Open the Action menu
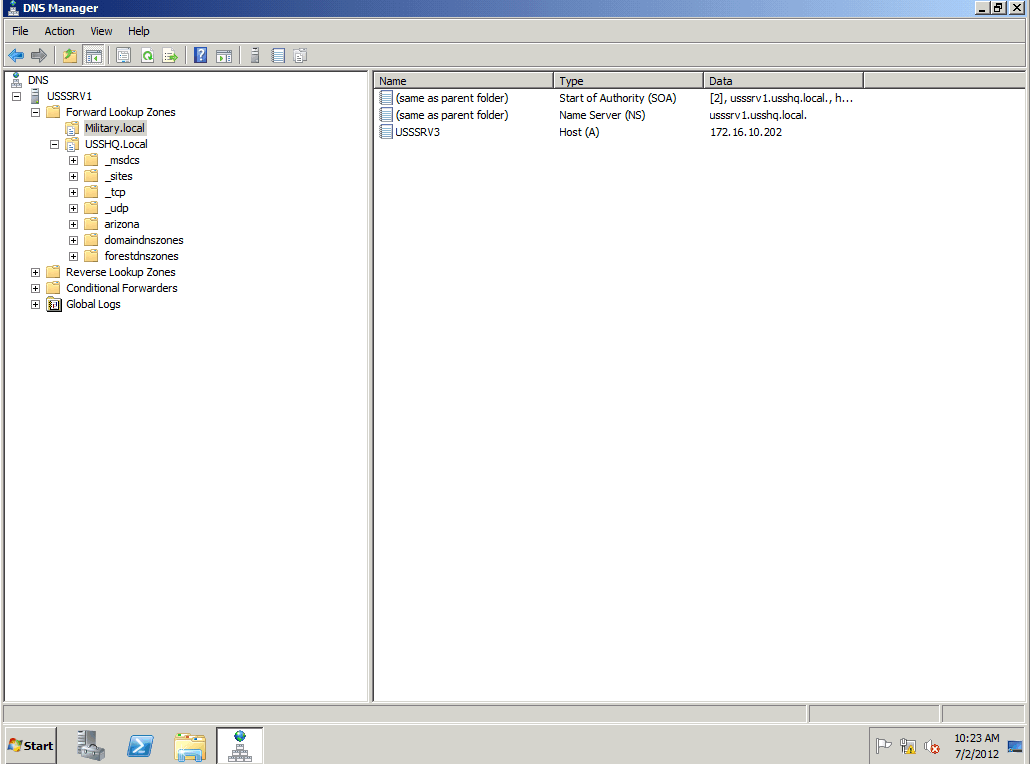The height and width of the screenshot is (764, 1030). [59, 31]
